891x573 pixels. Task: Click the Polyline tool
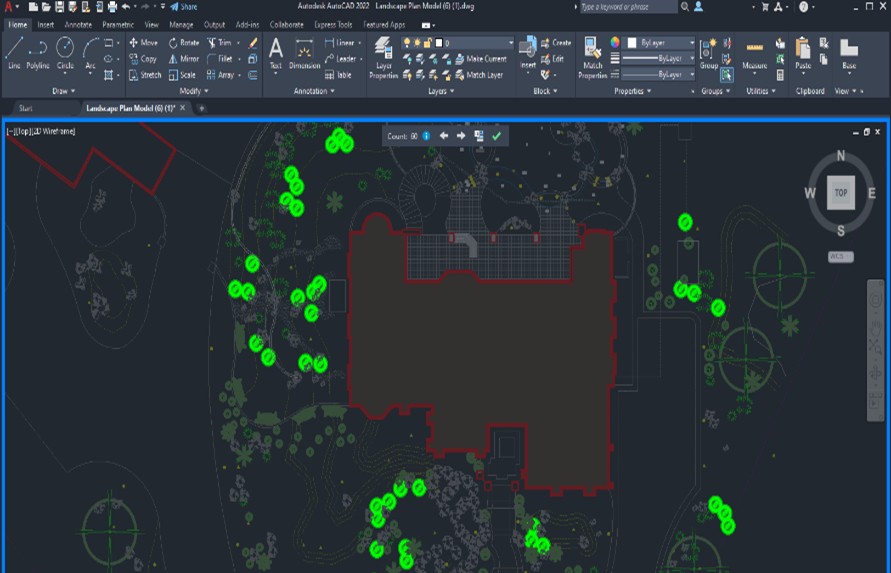coord(38,52)
